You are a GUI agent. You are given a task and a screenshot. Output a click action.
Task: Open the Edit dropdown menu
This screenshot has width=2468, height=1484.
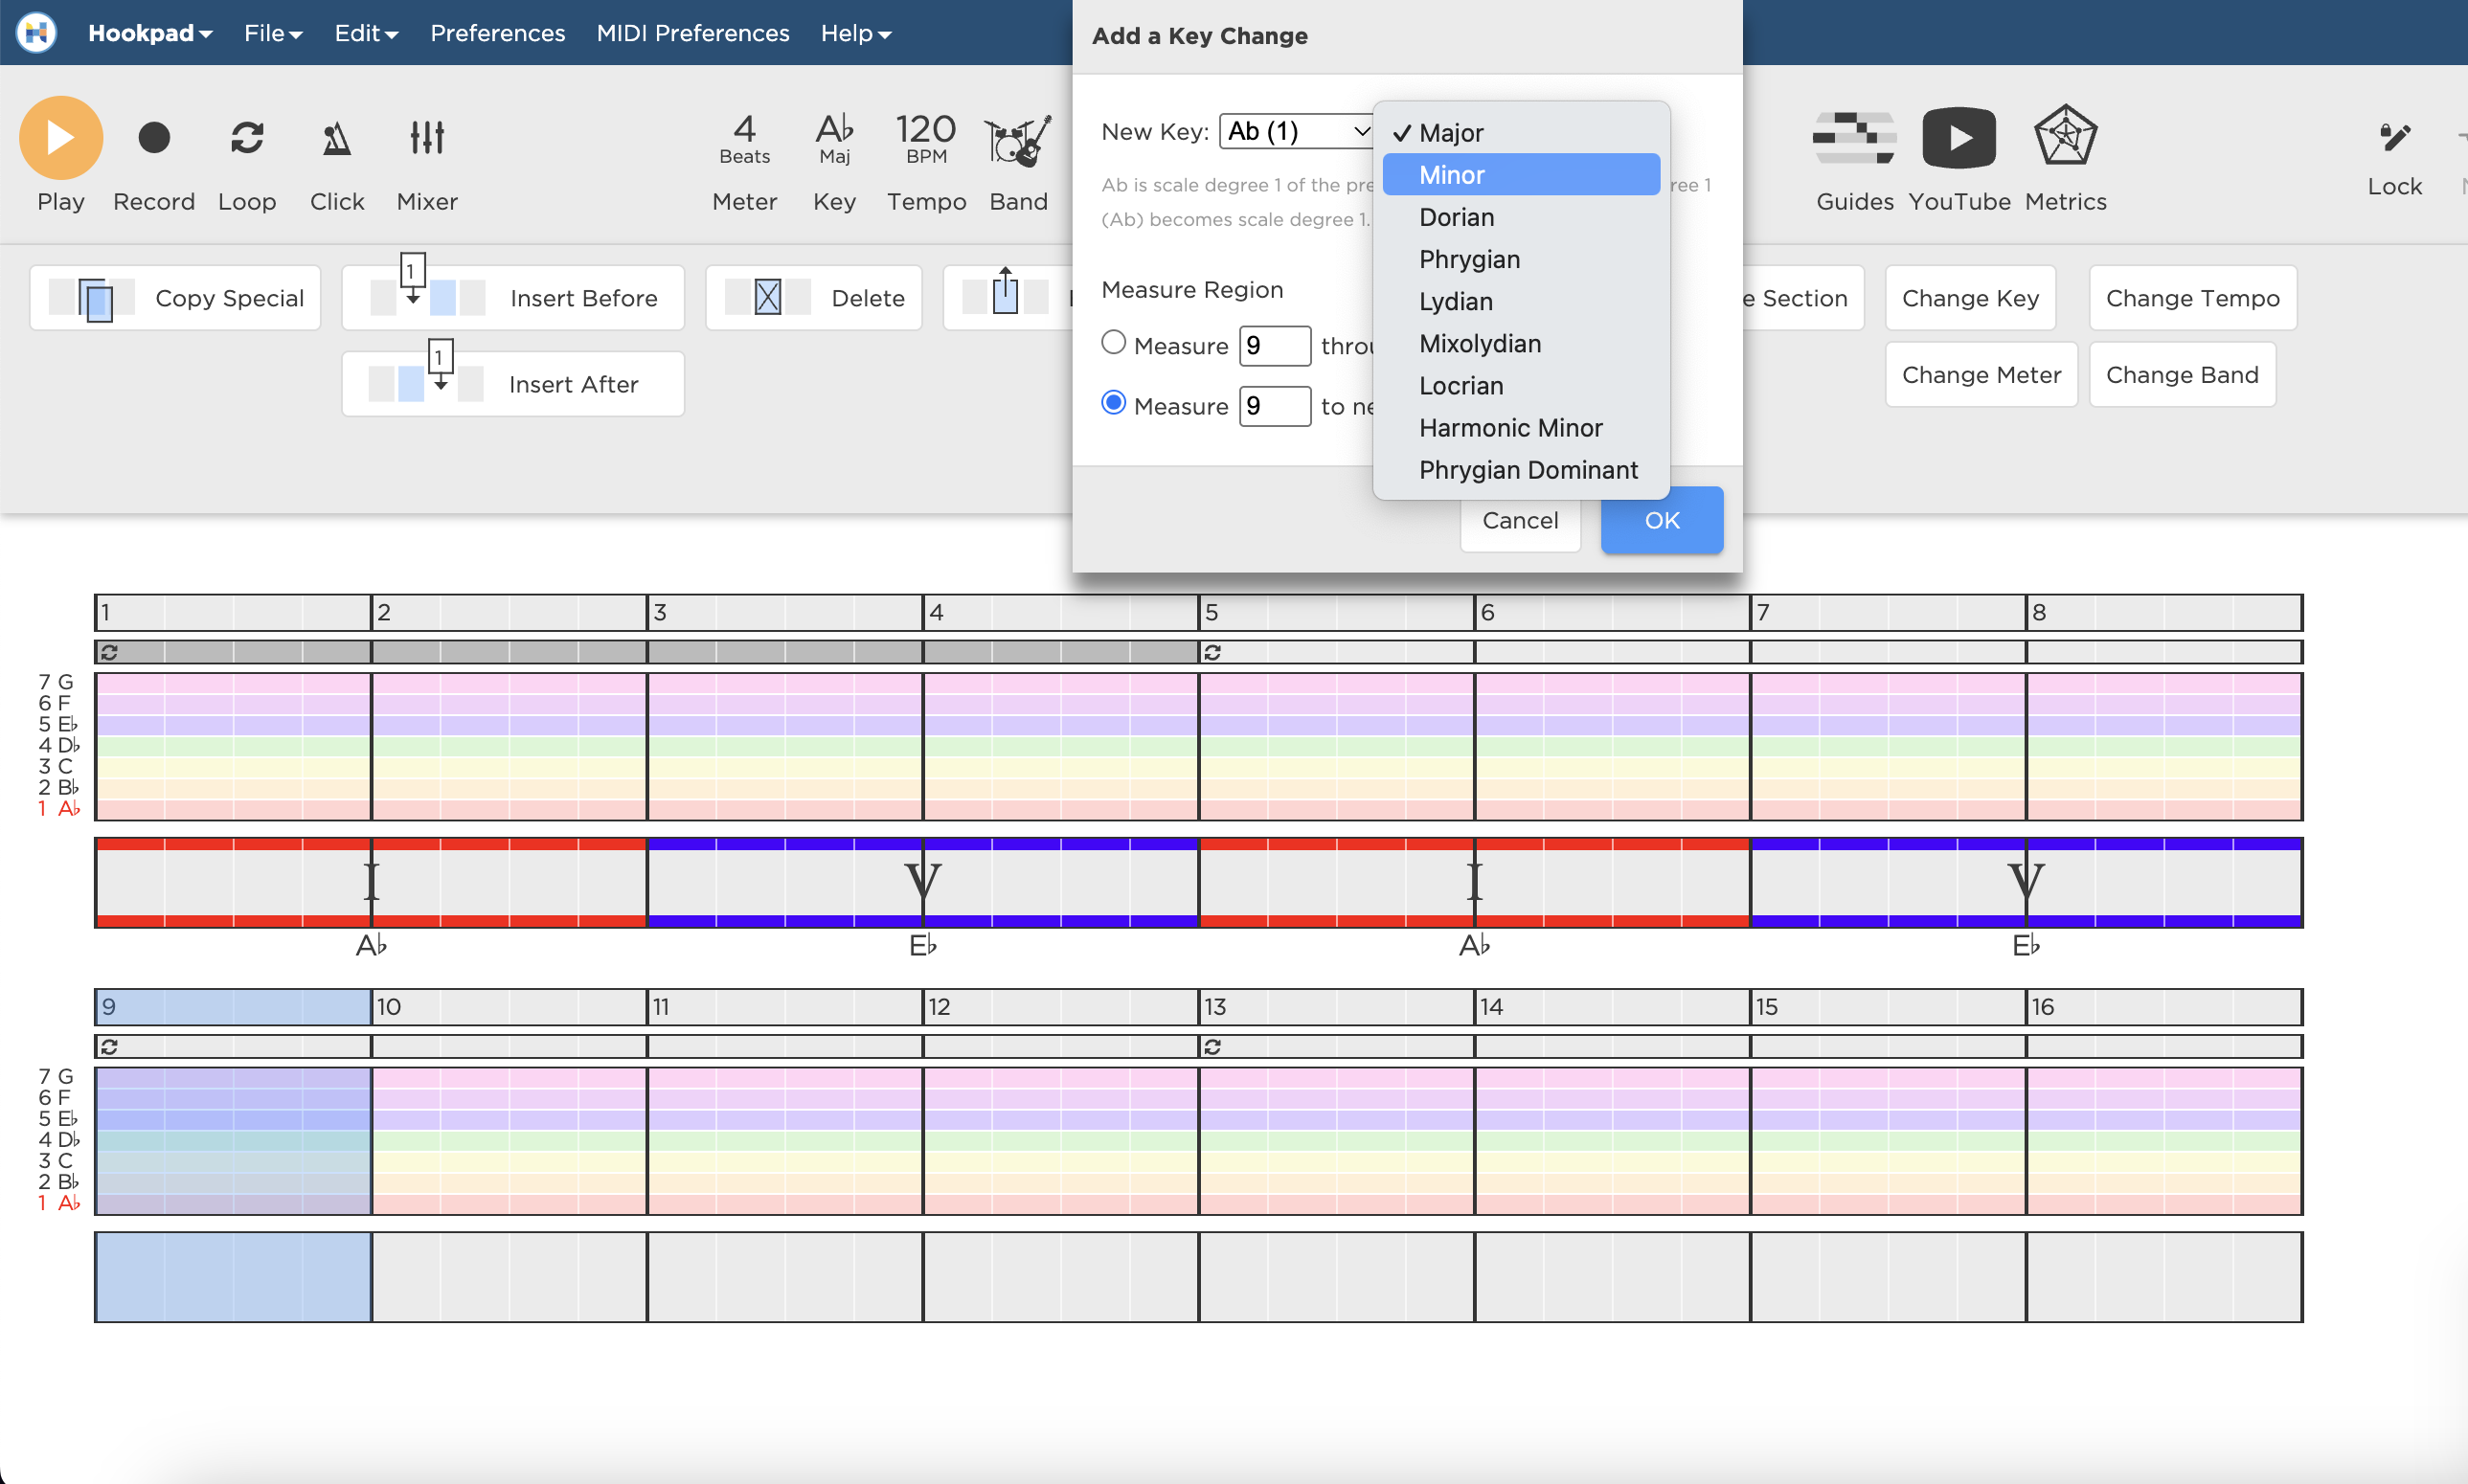(x=366, y=33)
